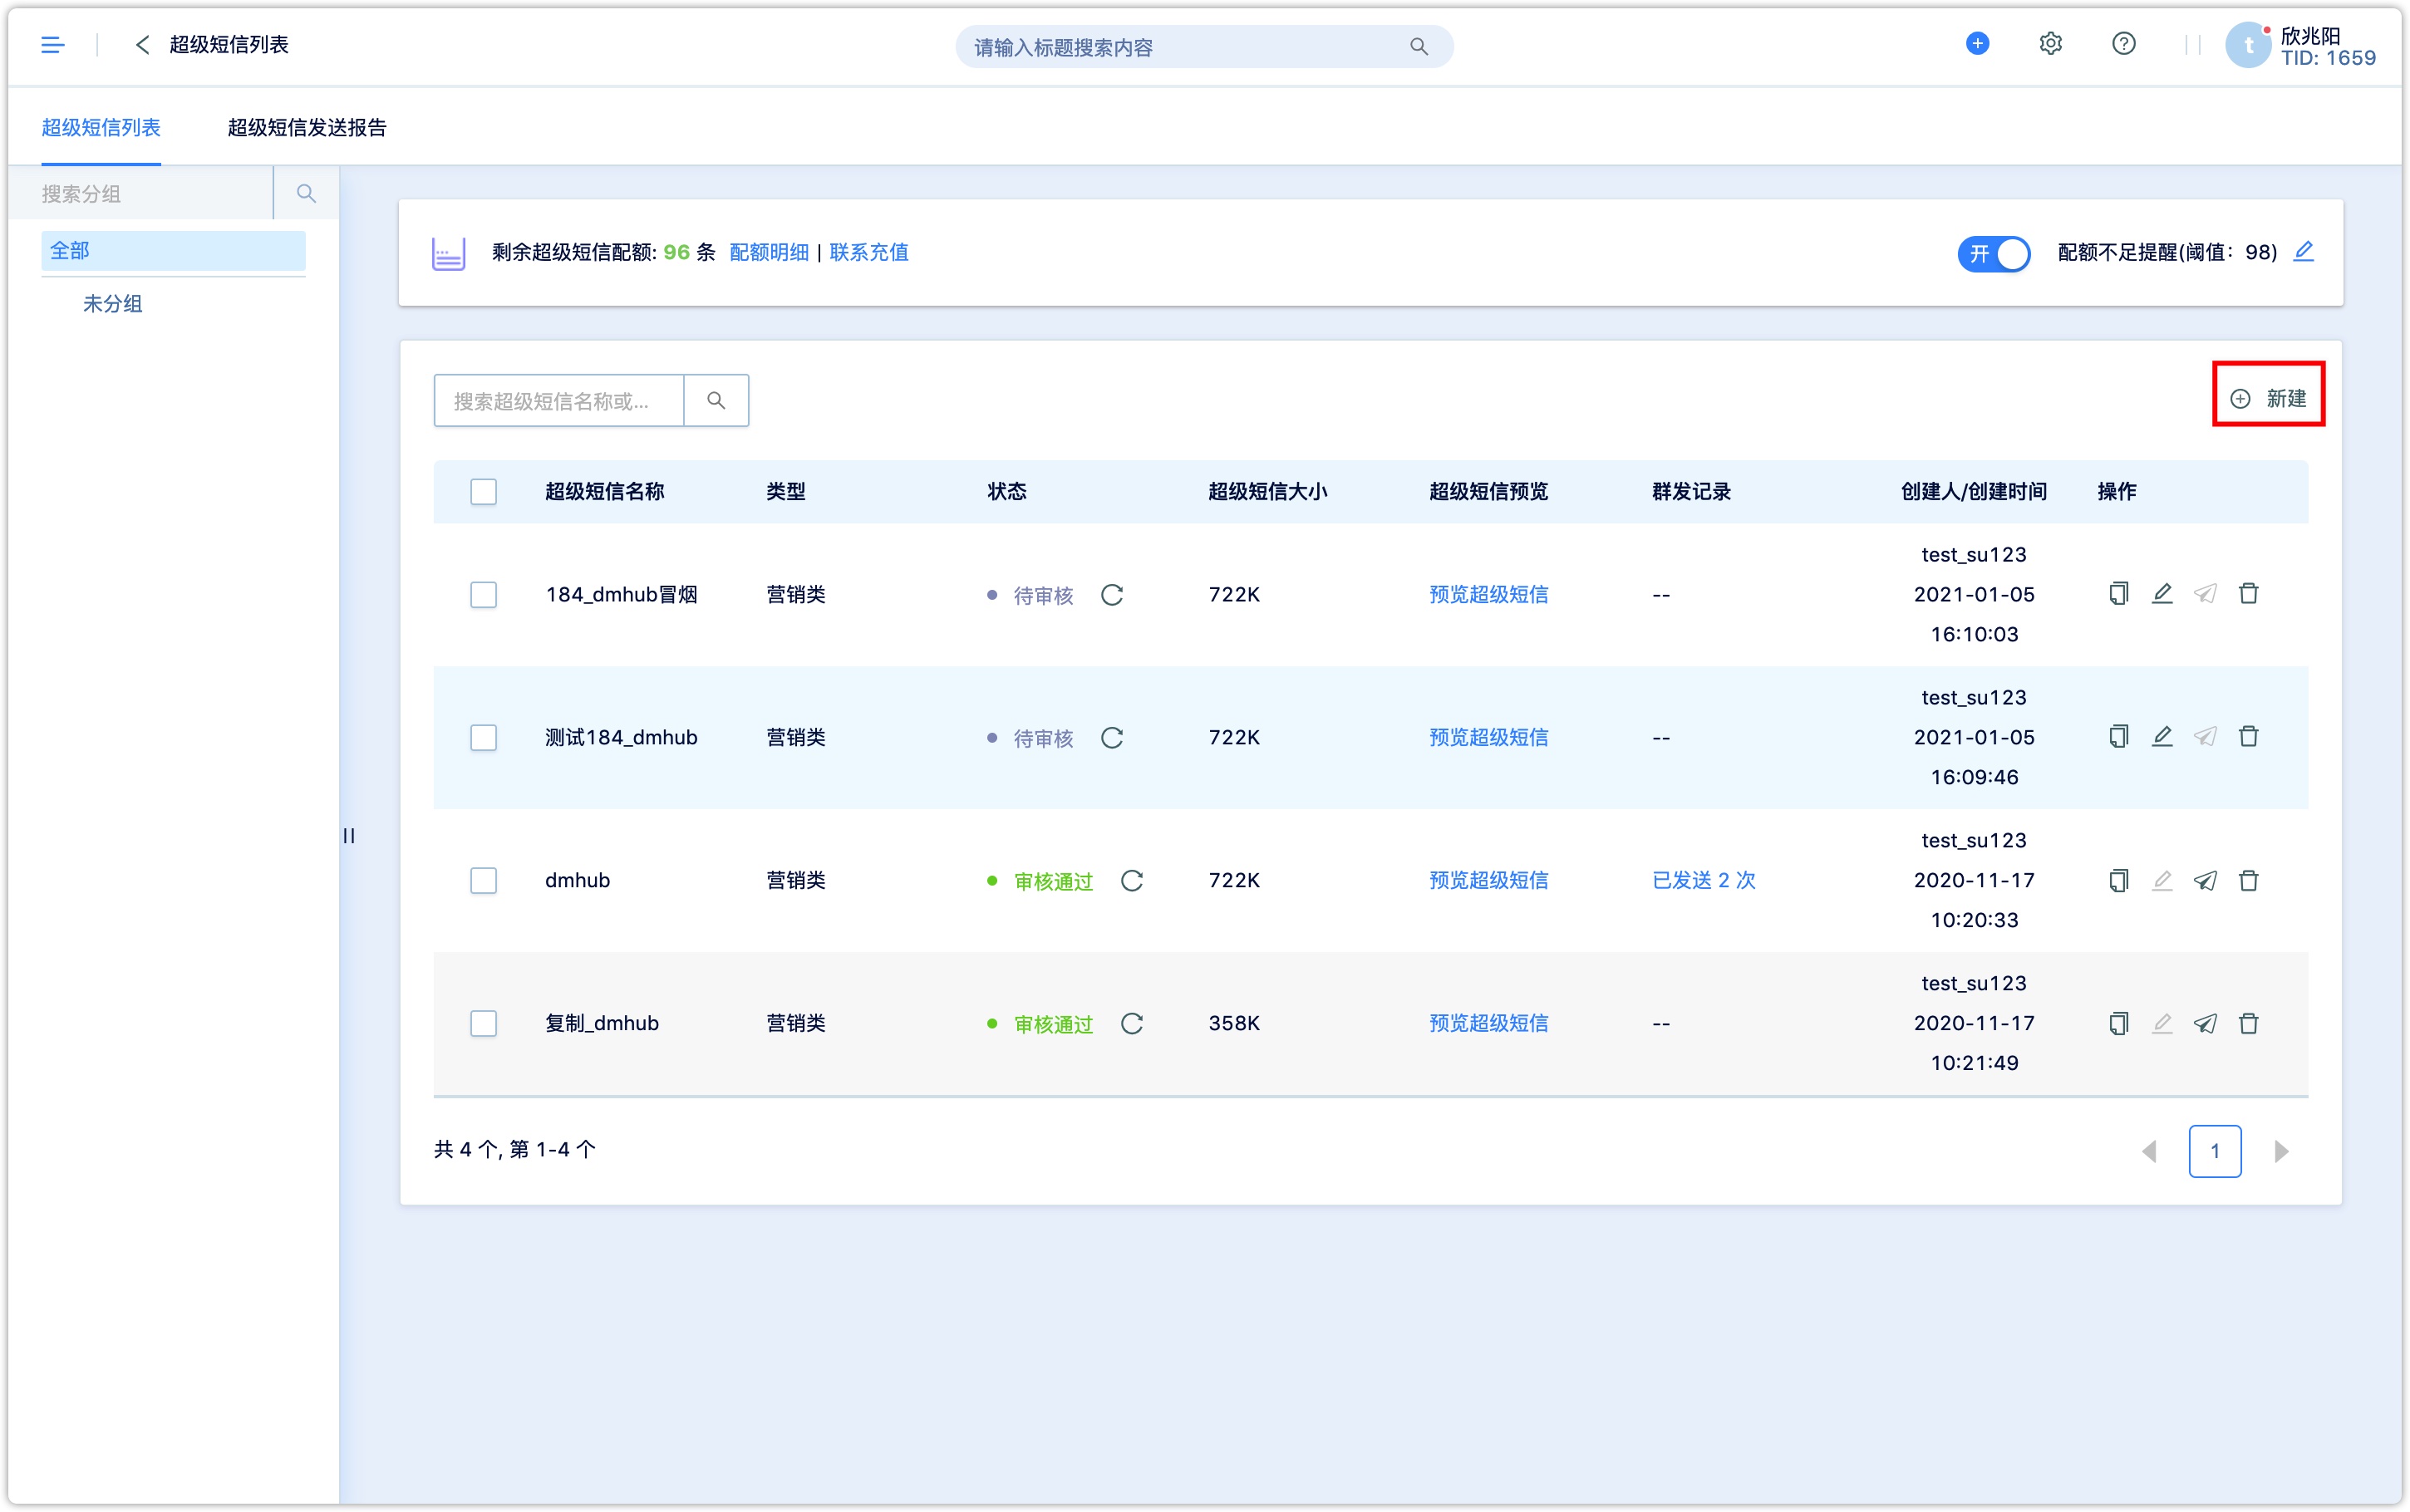Toggle the quota reminder switch off
Image resolution: width=2410 pixels, height=1512 pixels.
(x=1993, y=253)
